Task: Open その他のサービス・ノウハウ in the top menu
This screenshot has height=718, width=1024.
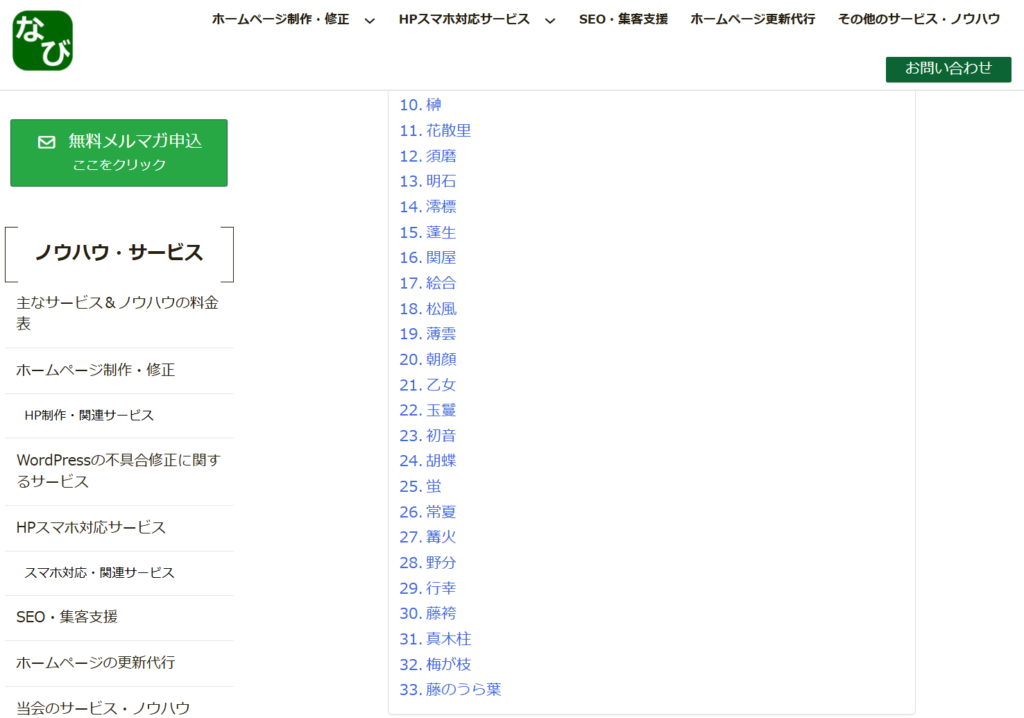Action: pyautogui.click(x=918, y=19)
